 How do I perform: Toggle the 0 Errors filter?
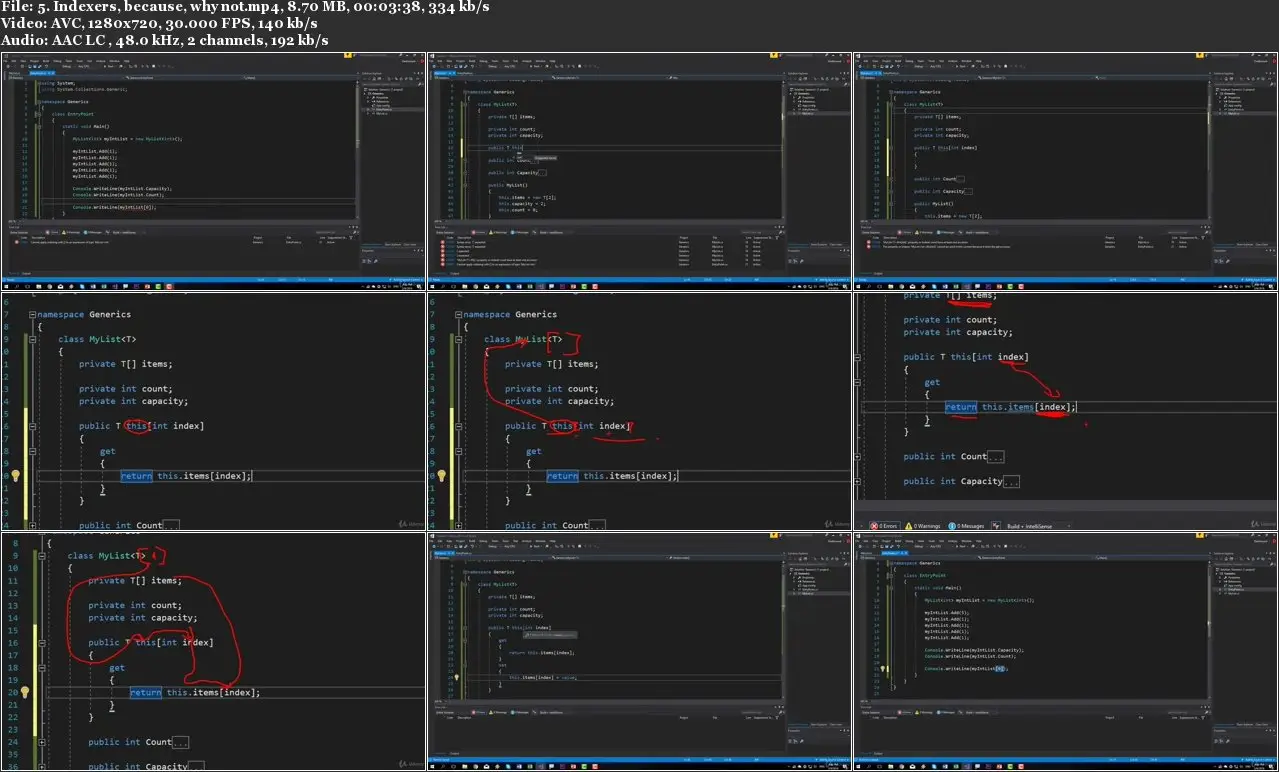[x=885, y=525]
